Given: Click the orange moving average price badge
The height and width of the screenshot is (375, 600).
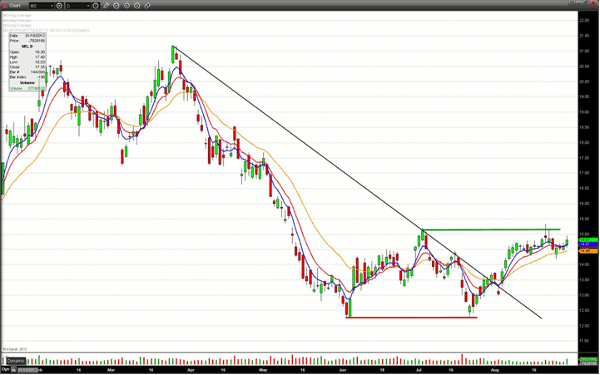Looking at the screenshot, I should point(589,251).
